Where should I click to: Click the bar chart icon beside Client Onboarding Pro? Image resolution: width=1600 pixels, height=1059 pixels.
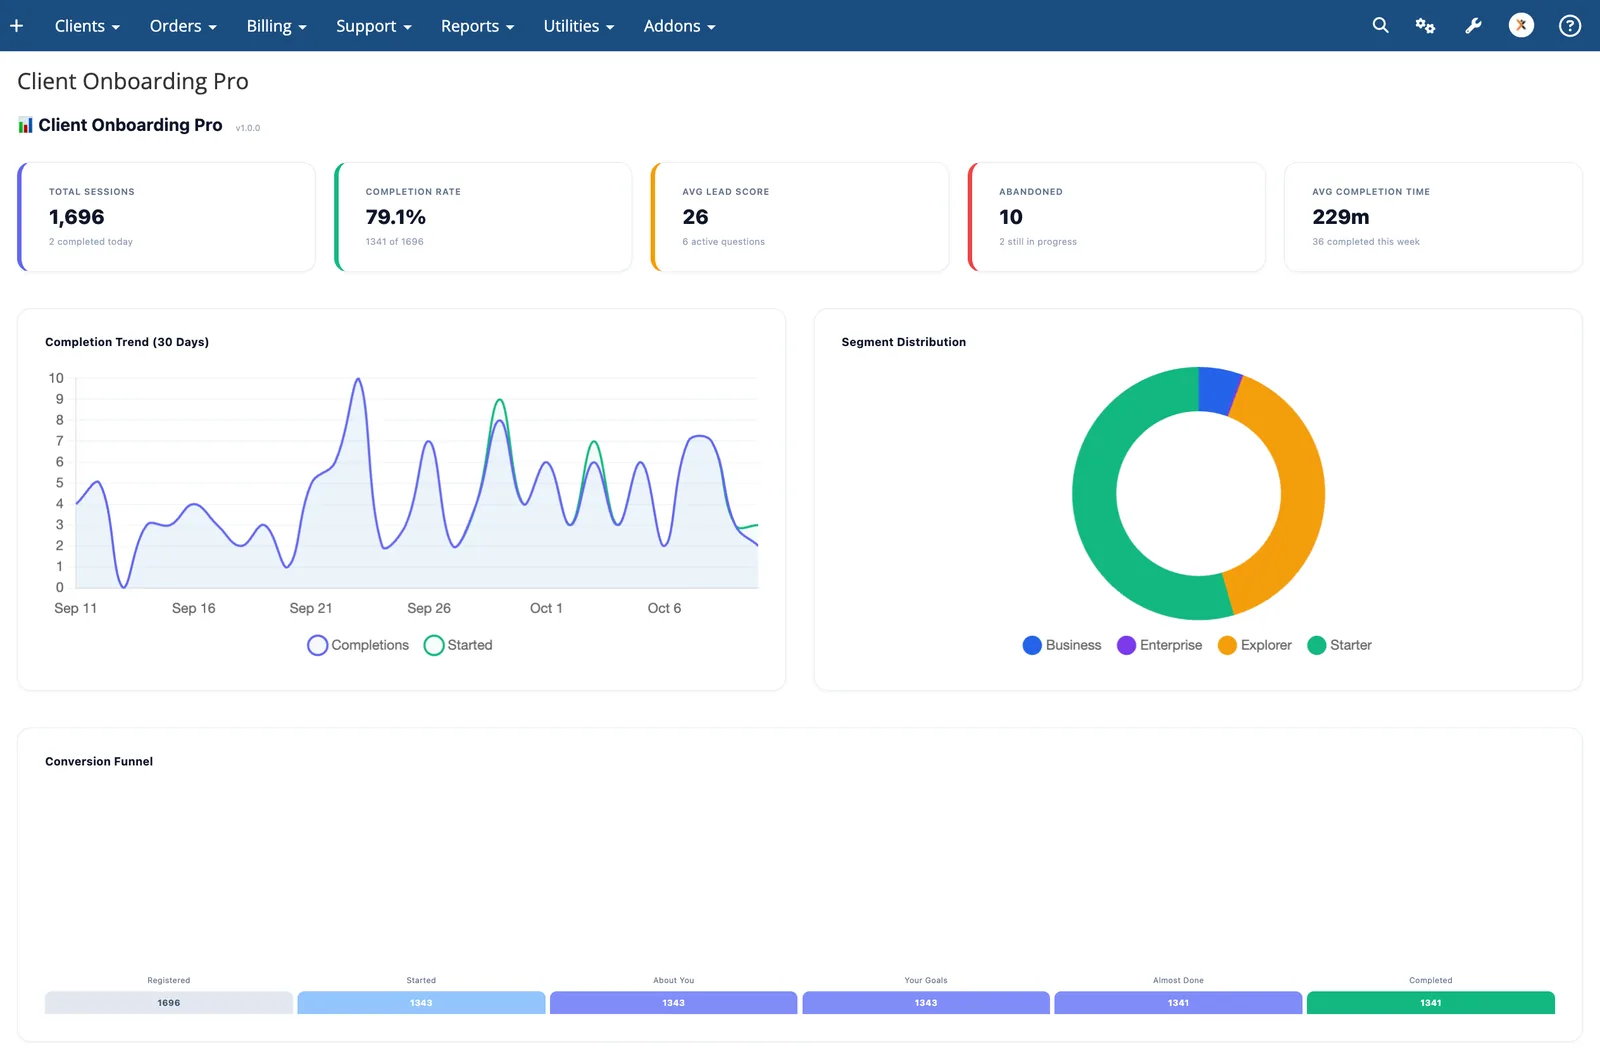(25, 125)
